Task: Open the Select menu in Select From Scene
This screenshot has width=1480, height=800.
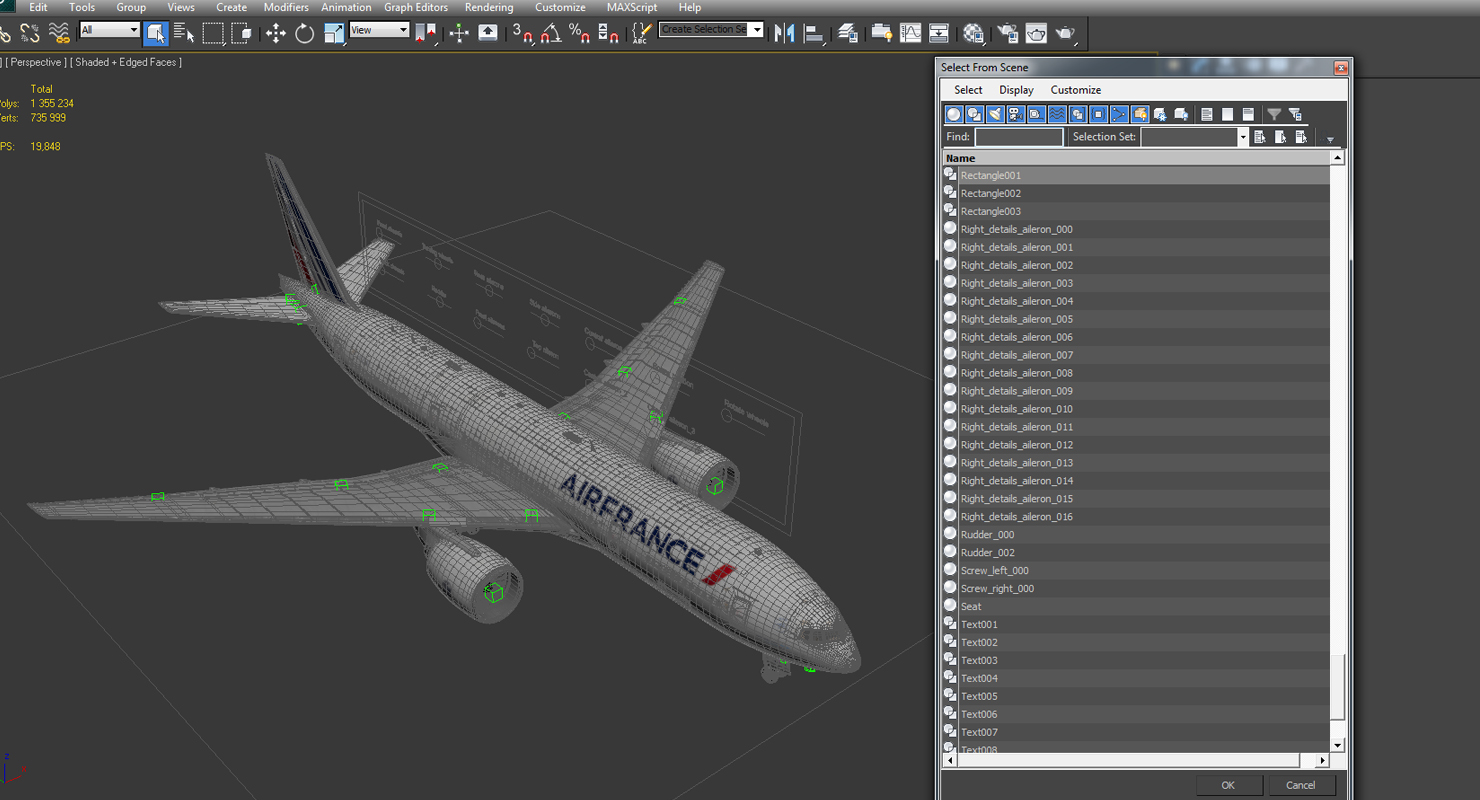Action: [968, 90]
